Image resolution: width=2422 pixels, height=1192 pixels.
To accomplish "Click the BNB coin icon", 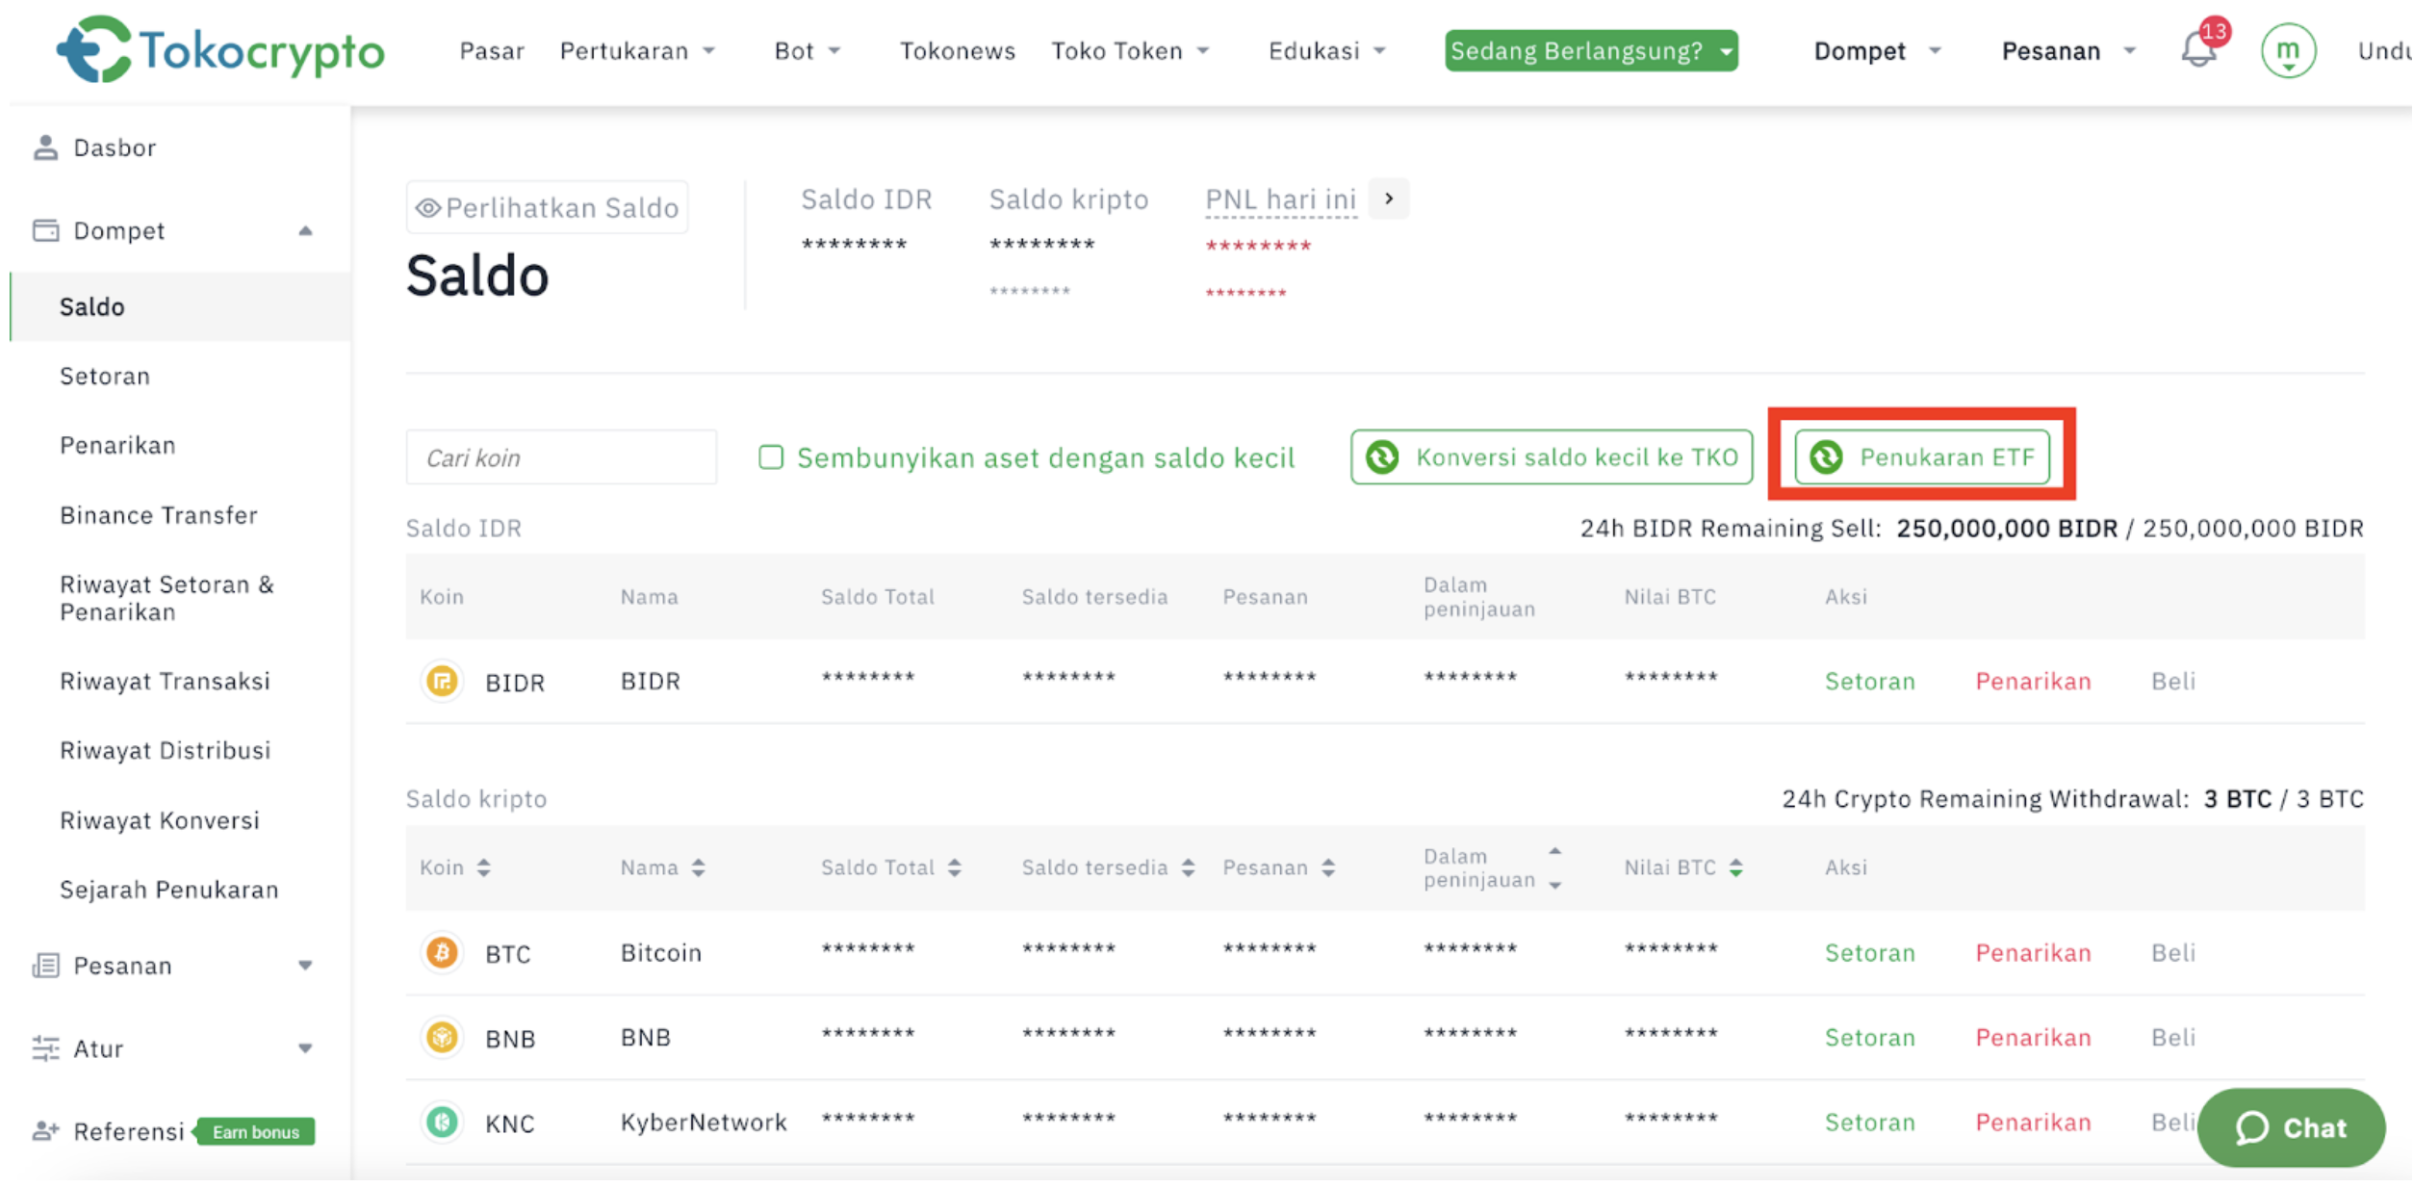I will click(442, 1038).
